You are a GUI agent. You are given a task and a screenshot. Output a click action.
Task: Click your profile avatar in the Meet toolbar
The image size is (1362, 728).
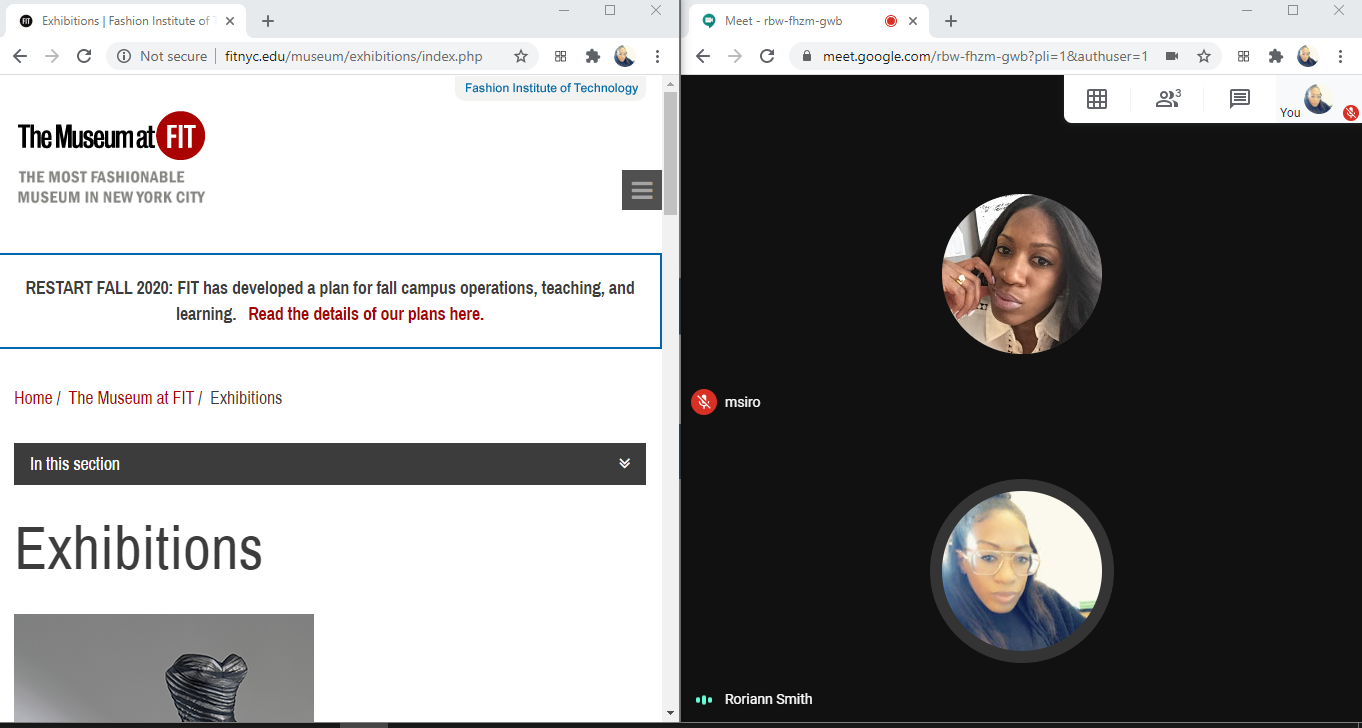click(1317, 99)
